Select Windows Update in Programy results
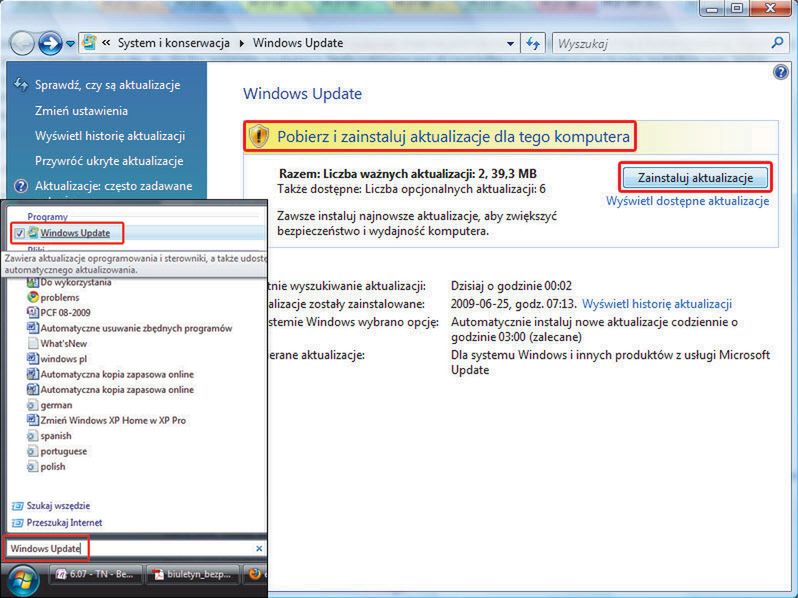798x598 pixels. (75, 233)
